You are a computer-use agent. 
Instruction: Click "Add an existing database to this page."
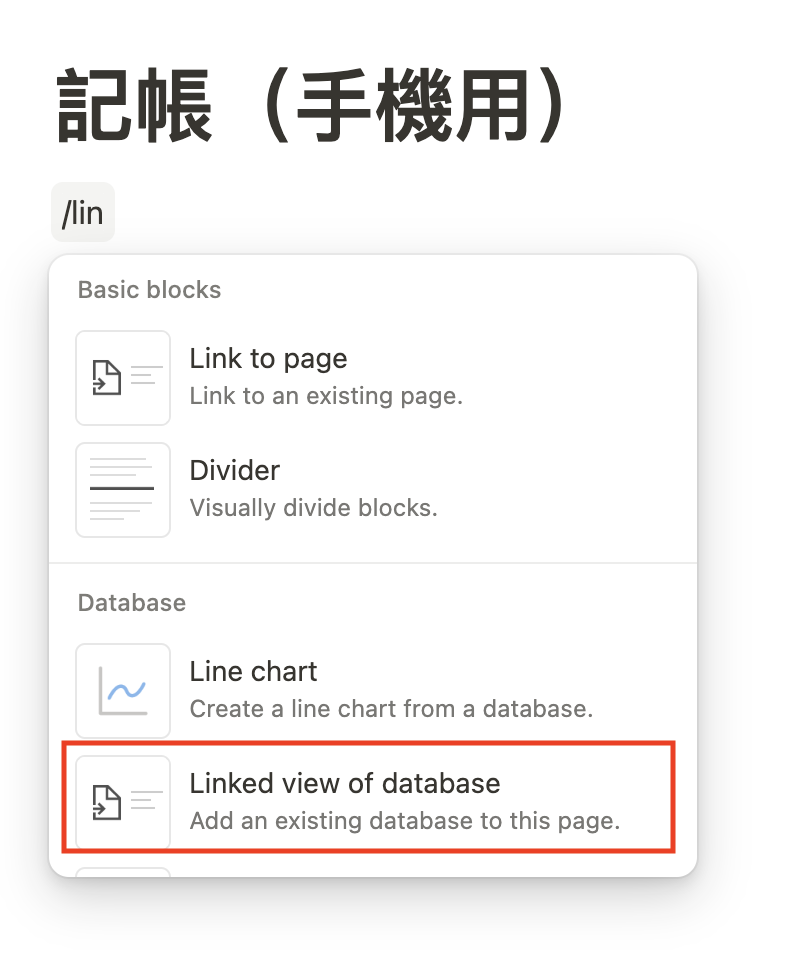click(405, 822)
